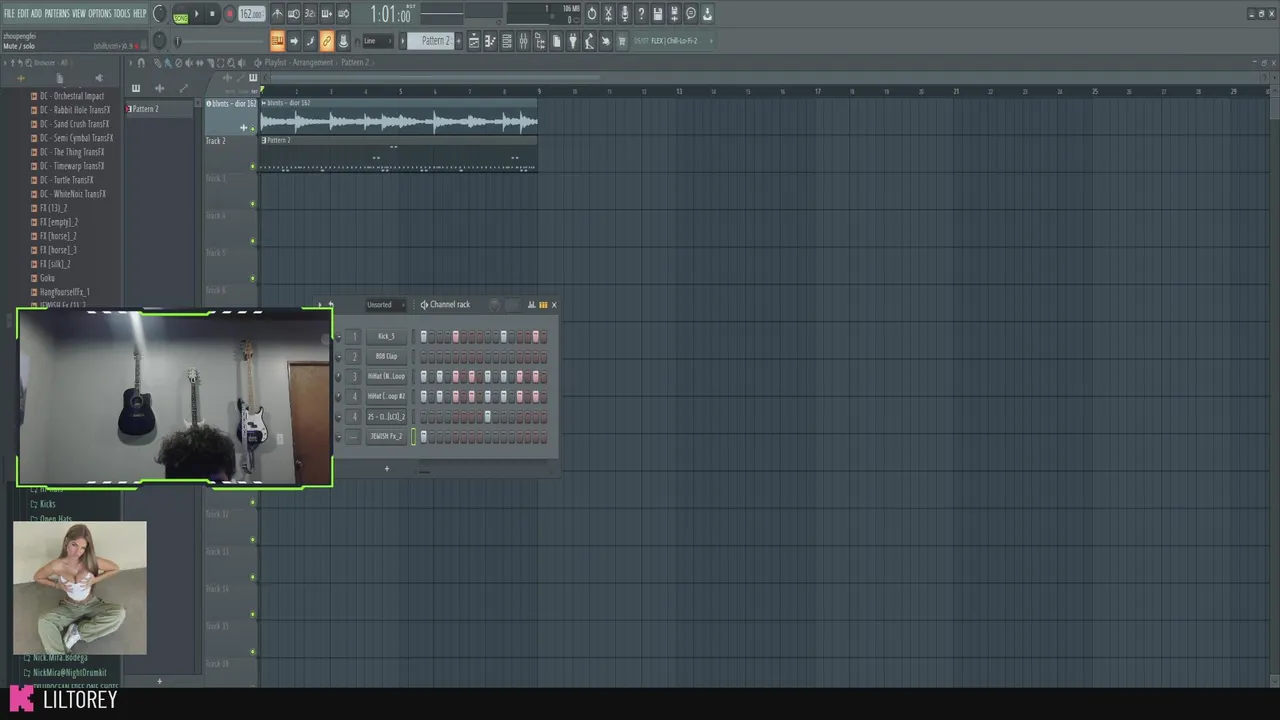Click the microphone icon in top toolbar

click(625, 14)
